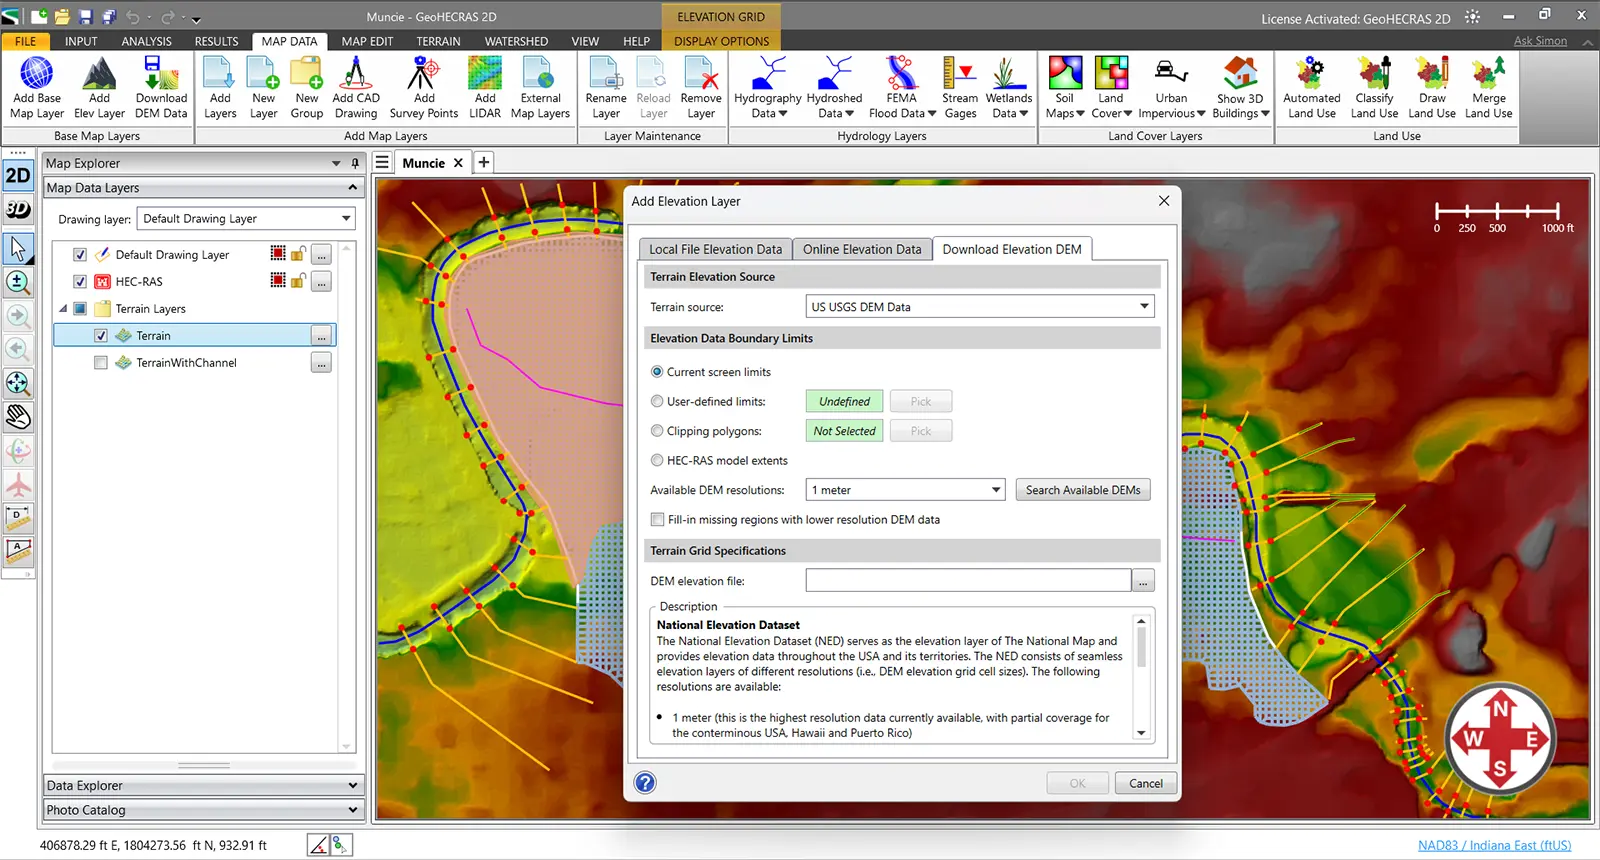Select the HEC-RAS model extents radio button
Viewport: 1600px width, 860px height.
(x=657, y=461)
